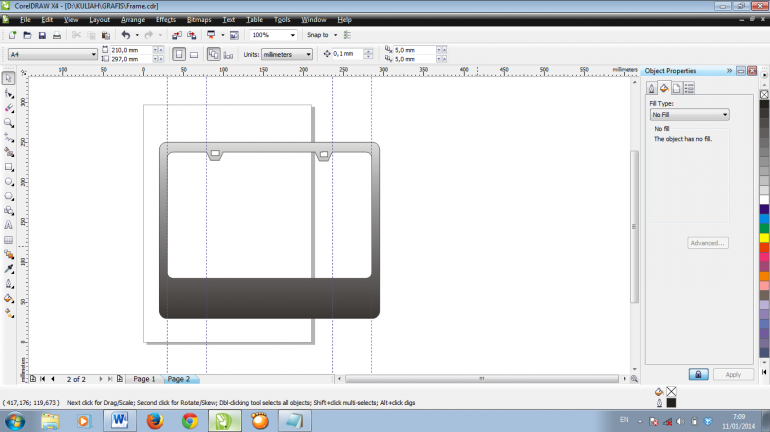Open the File menu
Screen dimensions: 770x432
pyautogui.click(x=25, y=20)
